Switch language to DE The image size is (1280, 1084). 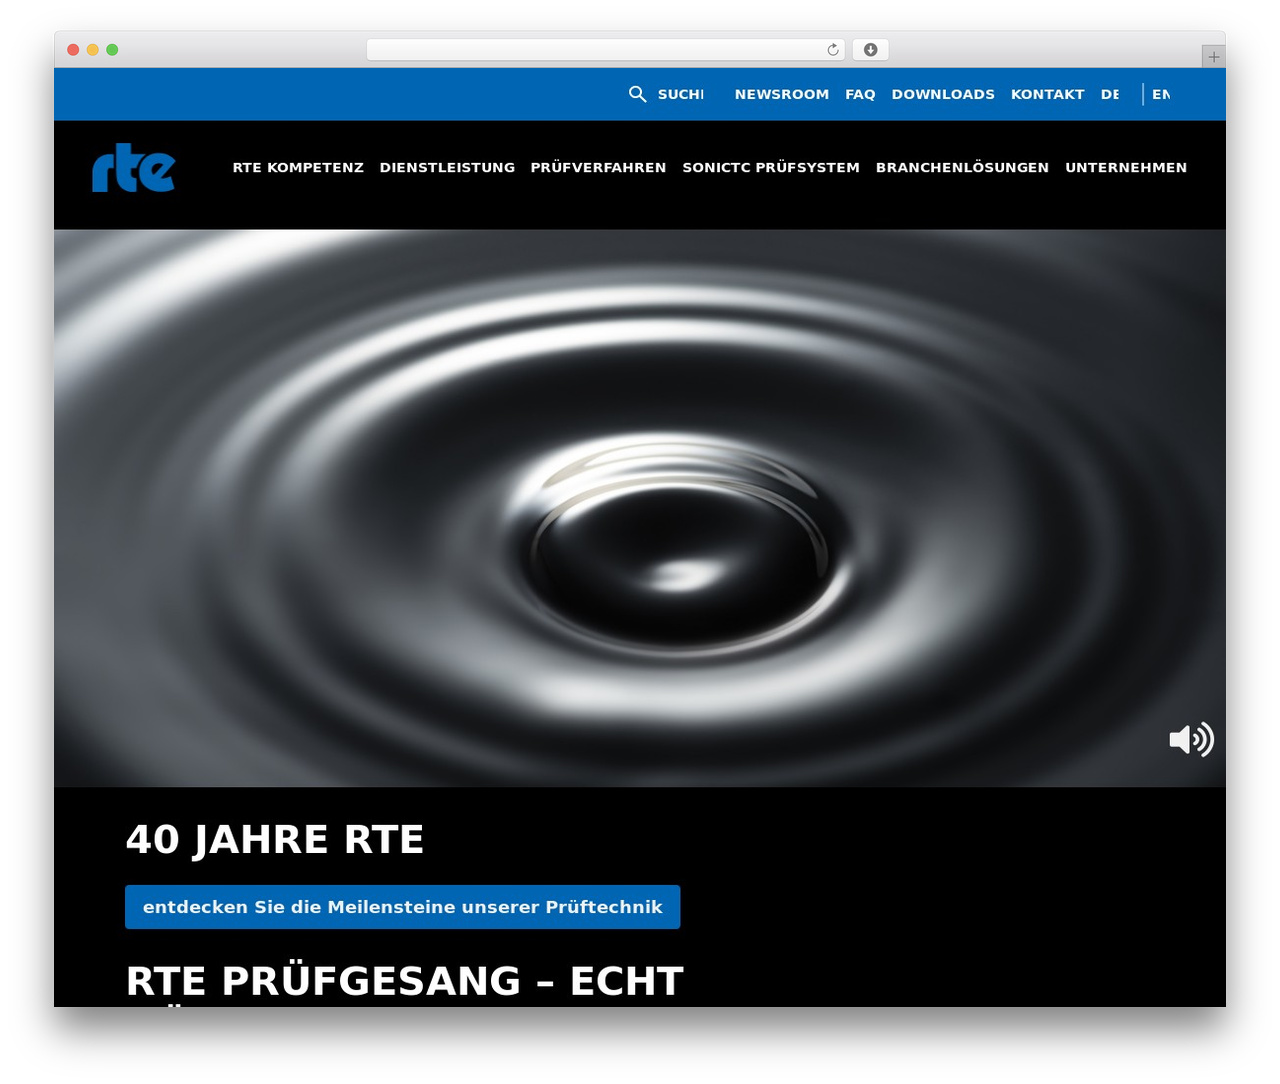(1110, 94)
